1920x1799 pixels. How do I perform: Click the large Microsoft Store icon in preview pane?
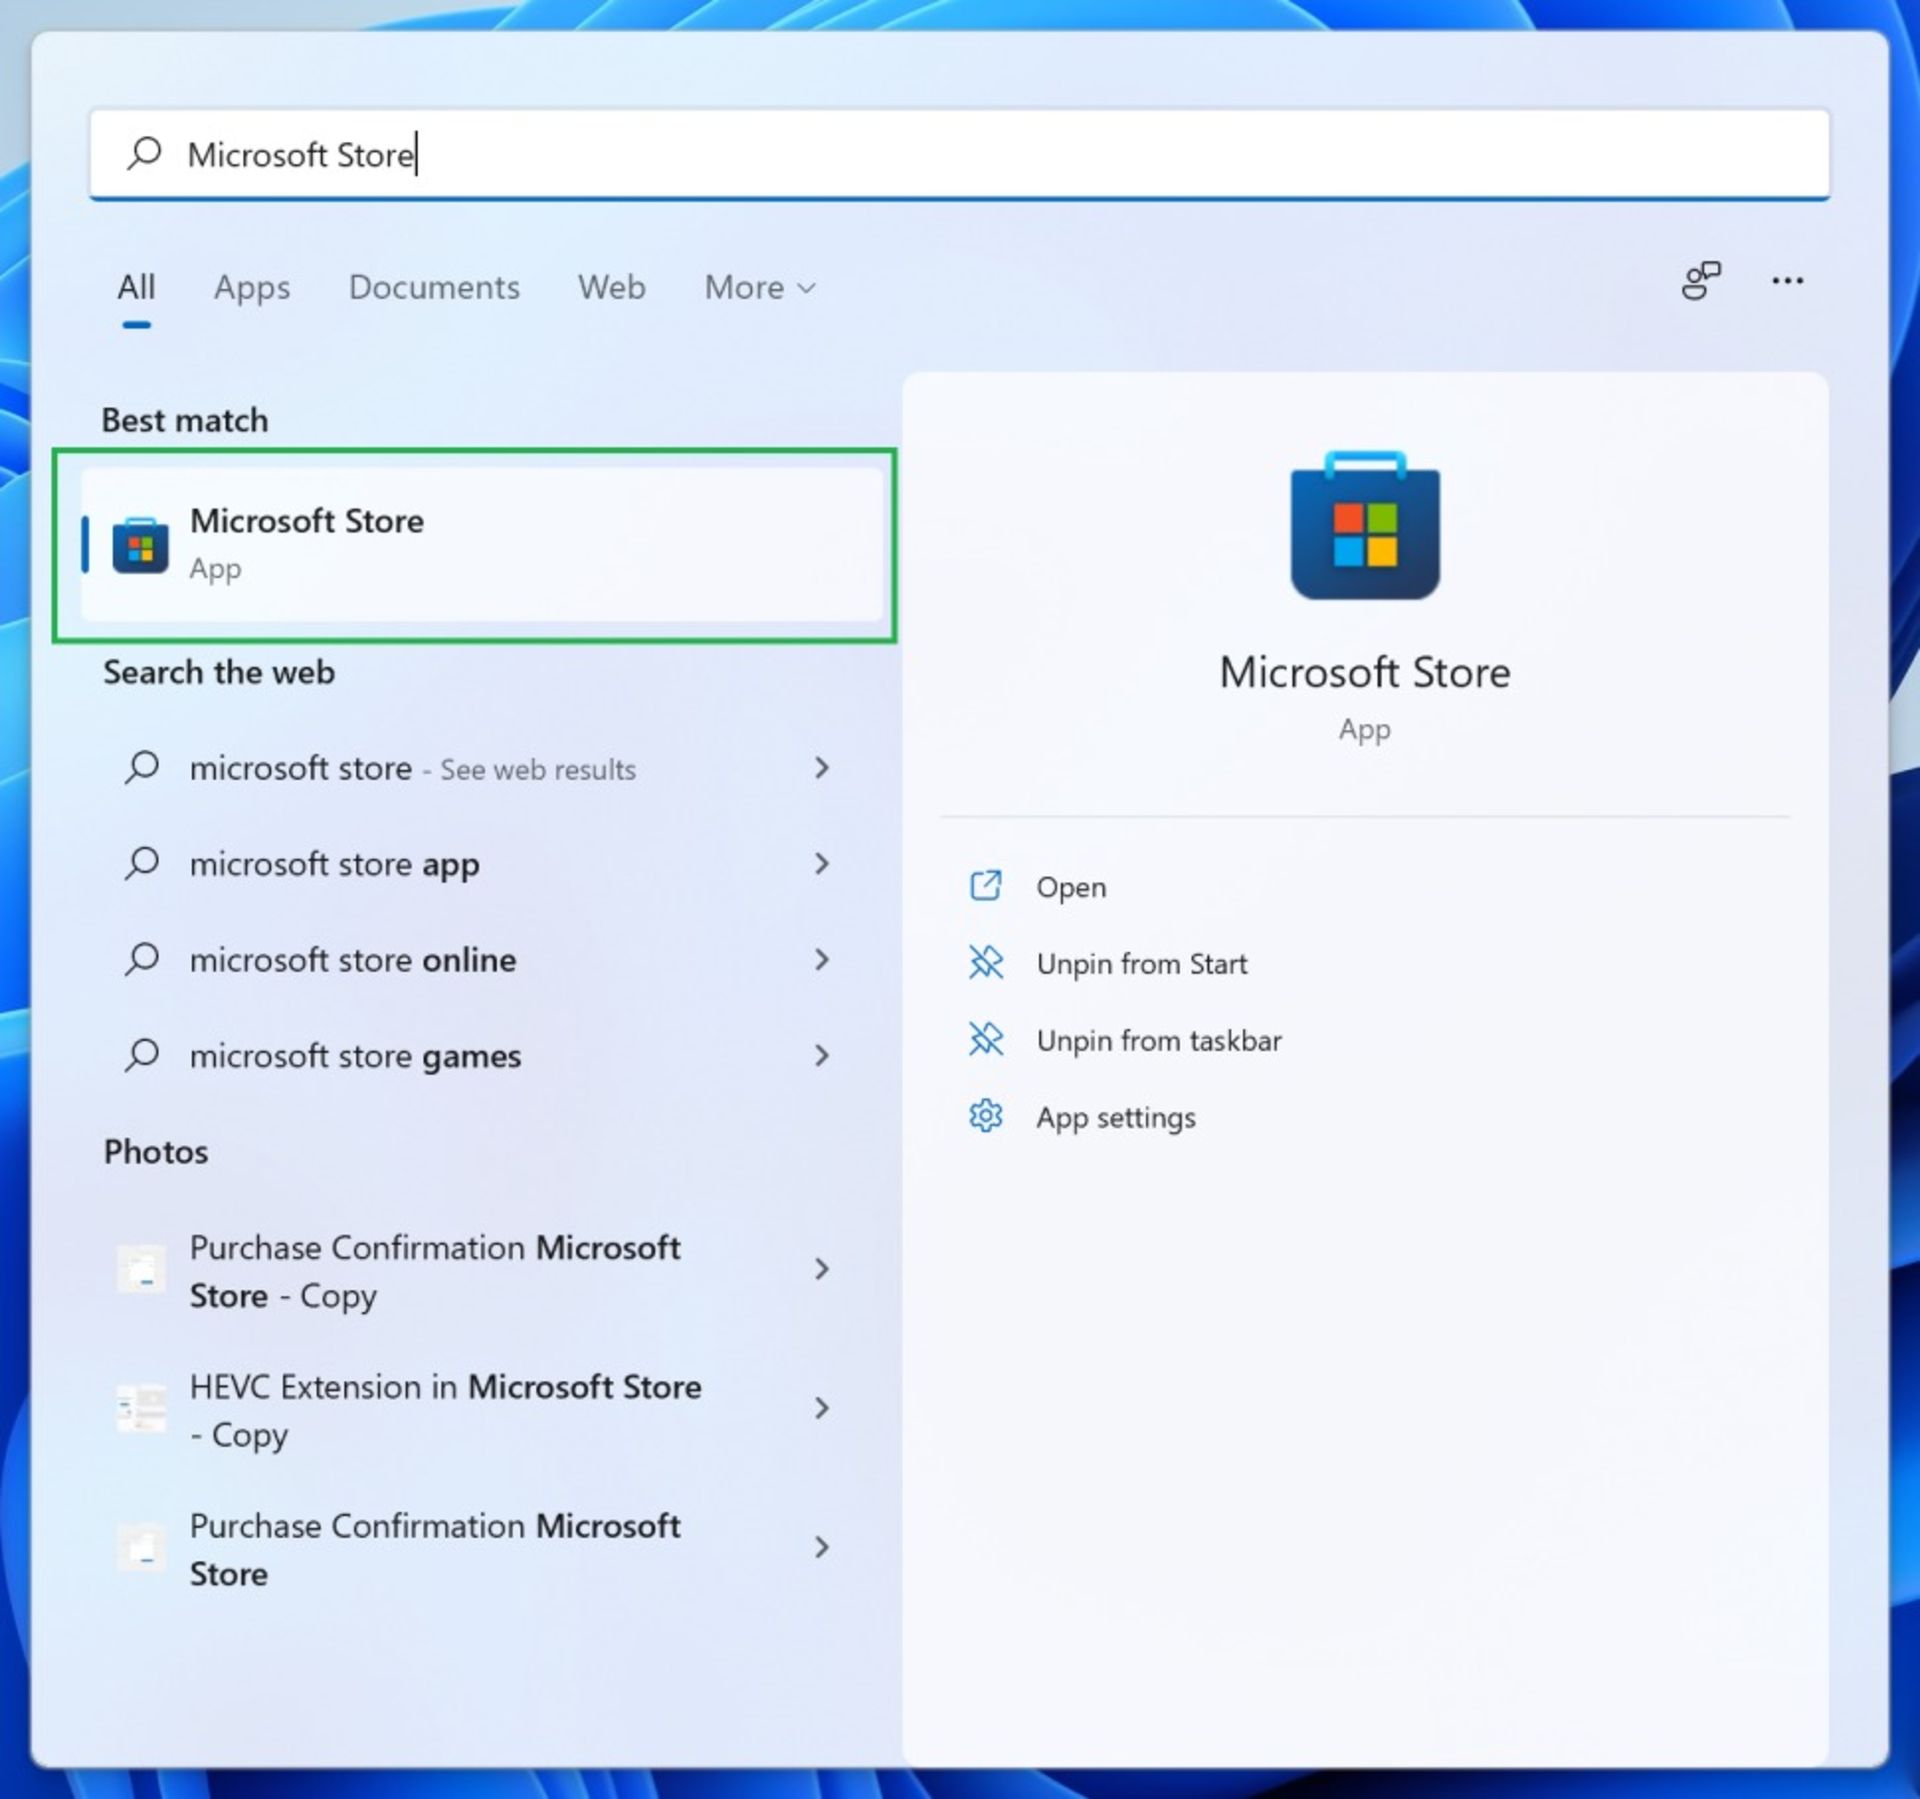pos(1364,527)
